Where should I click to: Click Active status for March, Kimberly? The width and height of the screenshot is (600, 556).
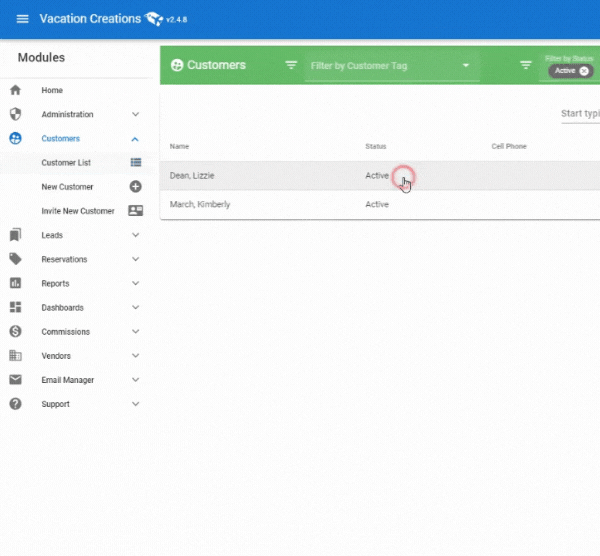(377, 204)
